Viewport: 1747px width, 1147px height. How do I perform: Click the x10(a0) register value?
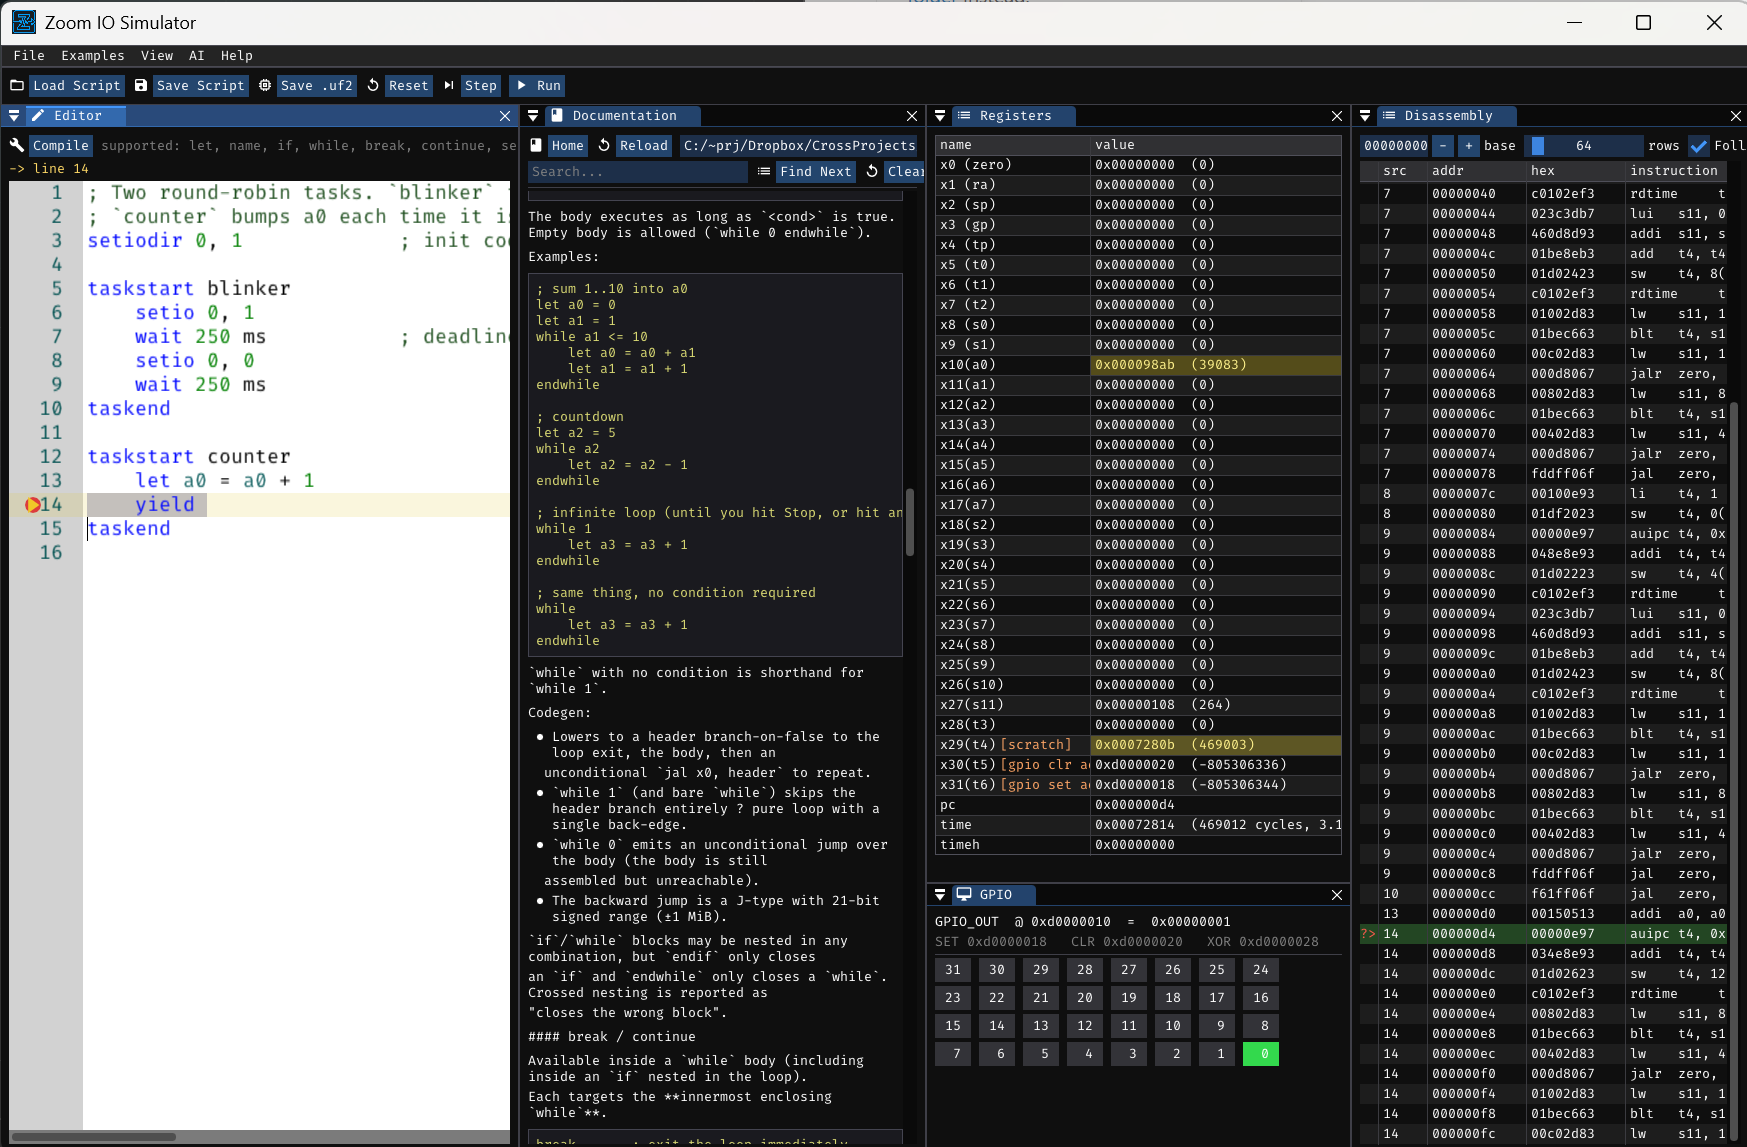[x=1215, y=365]
